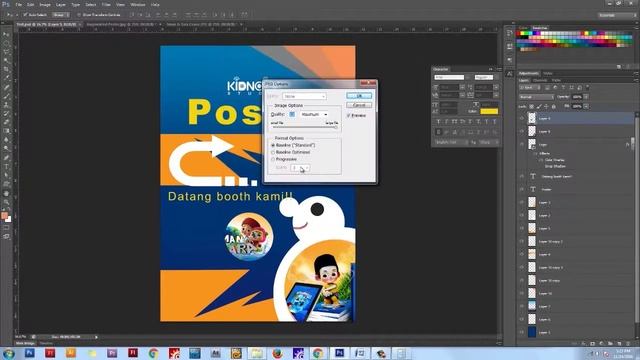Open the Image menu
Viewport: 640px width, 360px height.
[45, 4]
